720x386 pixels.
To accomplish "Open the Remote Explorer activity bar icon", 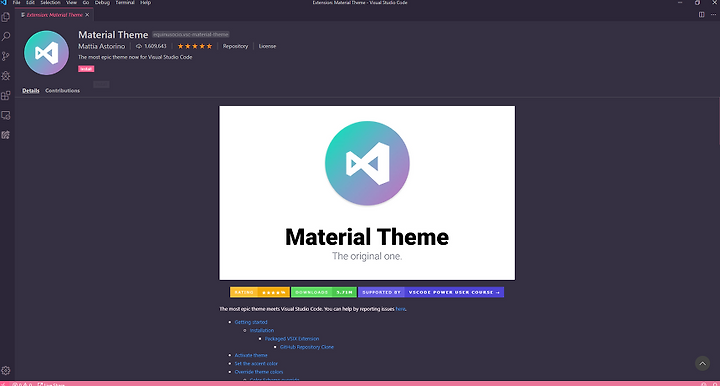I will [6, 115].
